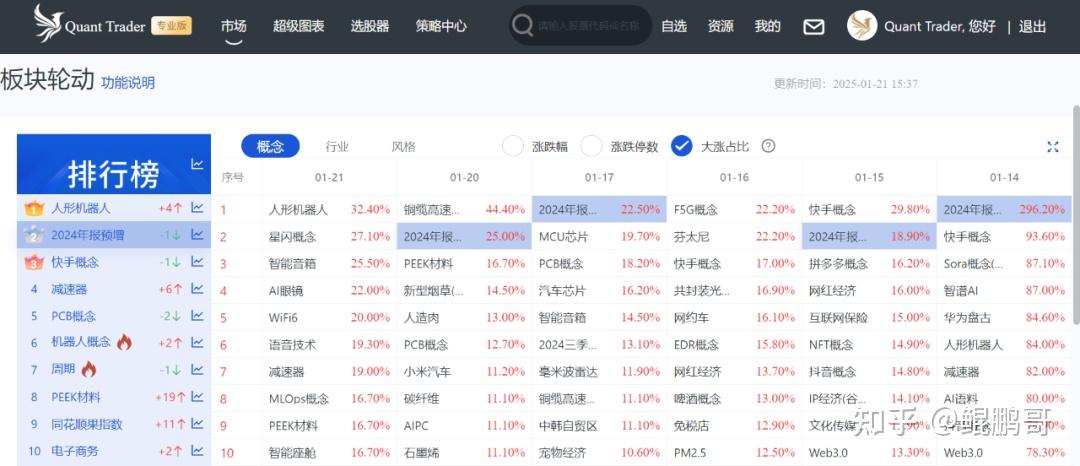
Task: Click bronze rank-3 medal icon
Action: (34, 262)
